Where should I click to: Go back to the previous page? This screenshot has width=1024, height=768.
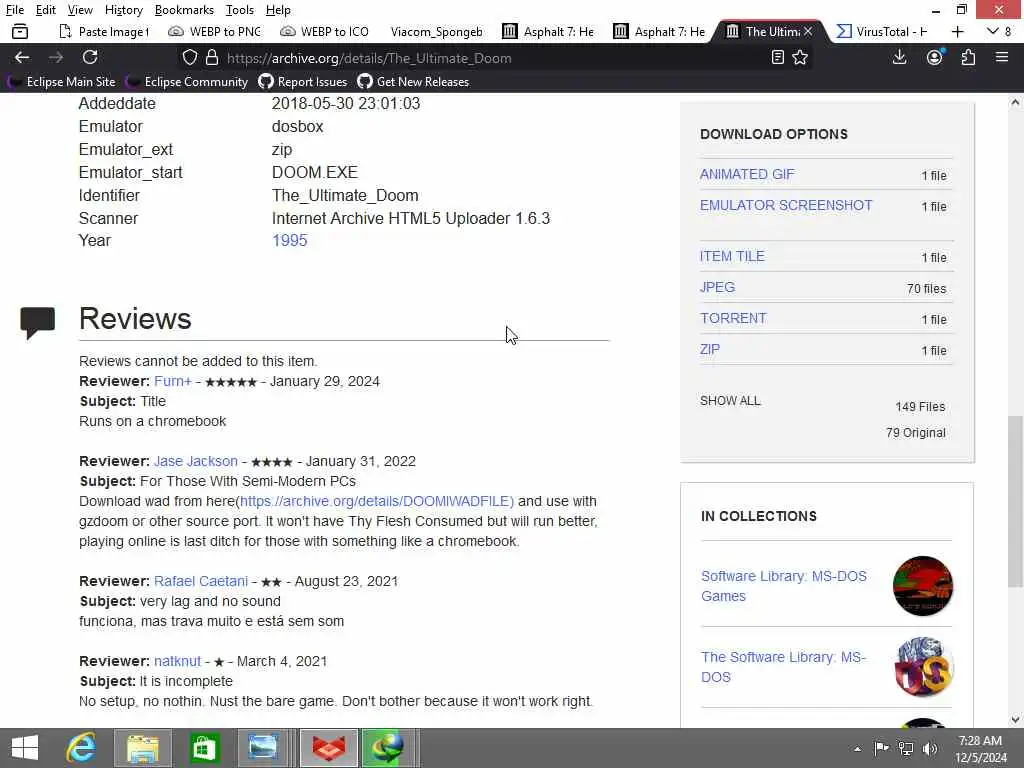coord(22,57)
